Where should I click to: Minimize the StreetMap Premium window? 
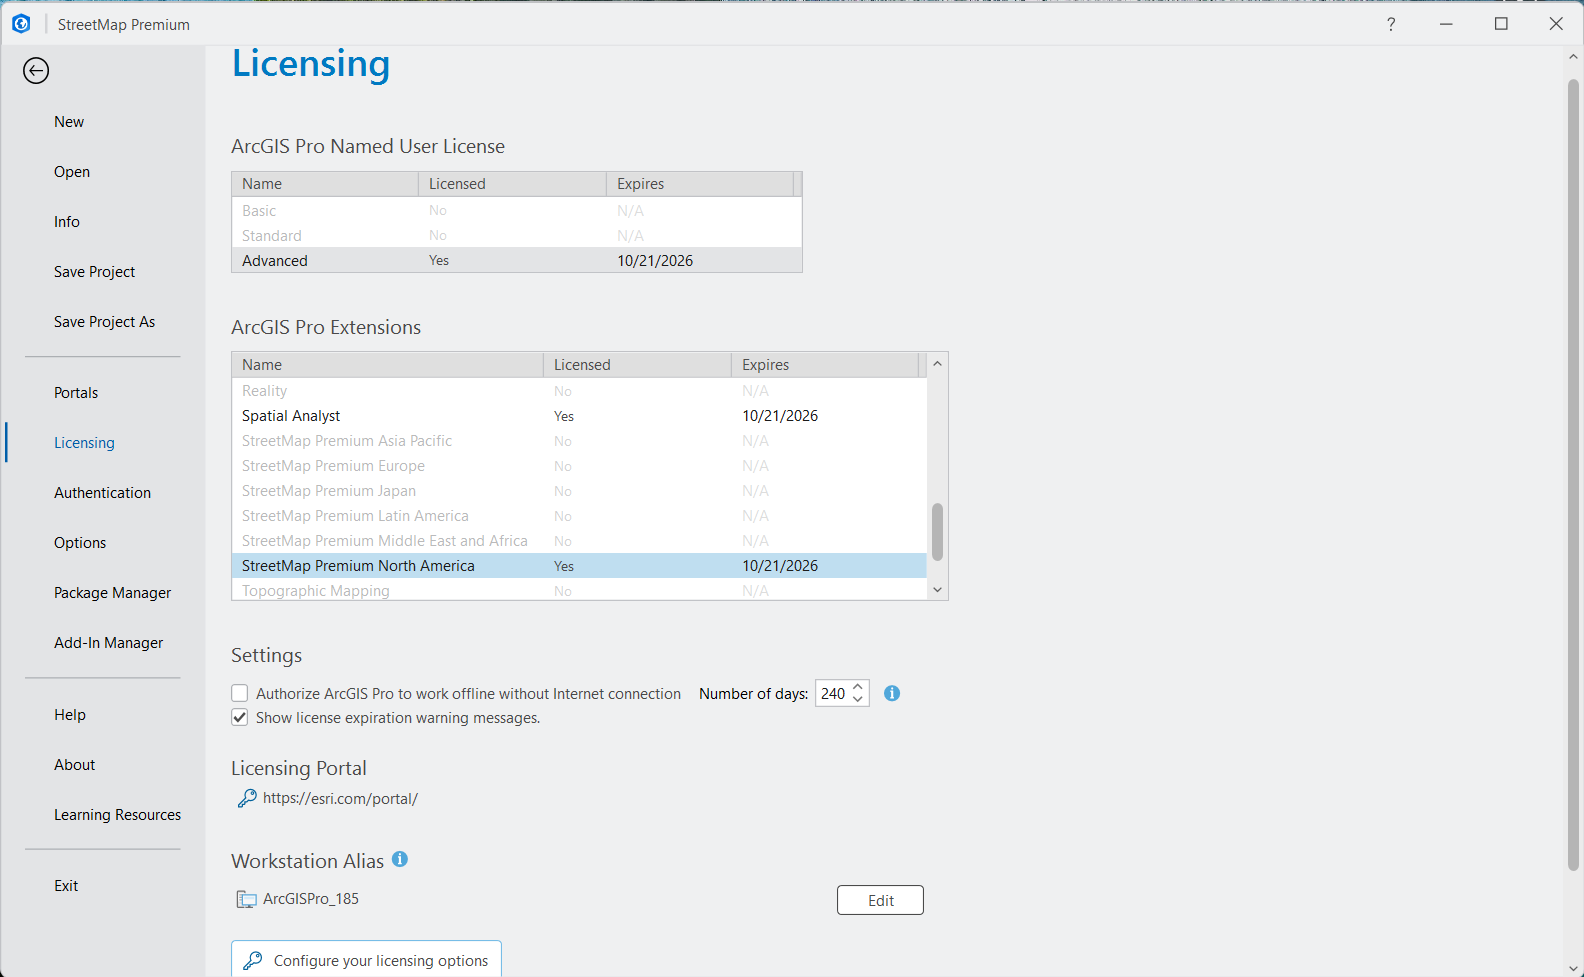pos(1446,24)
